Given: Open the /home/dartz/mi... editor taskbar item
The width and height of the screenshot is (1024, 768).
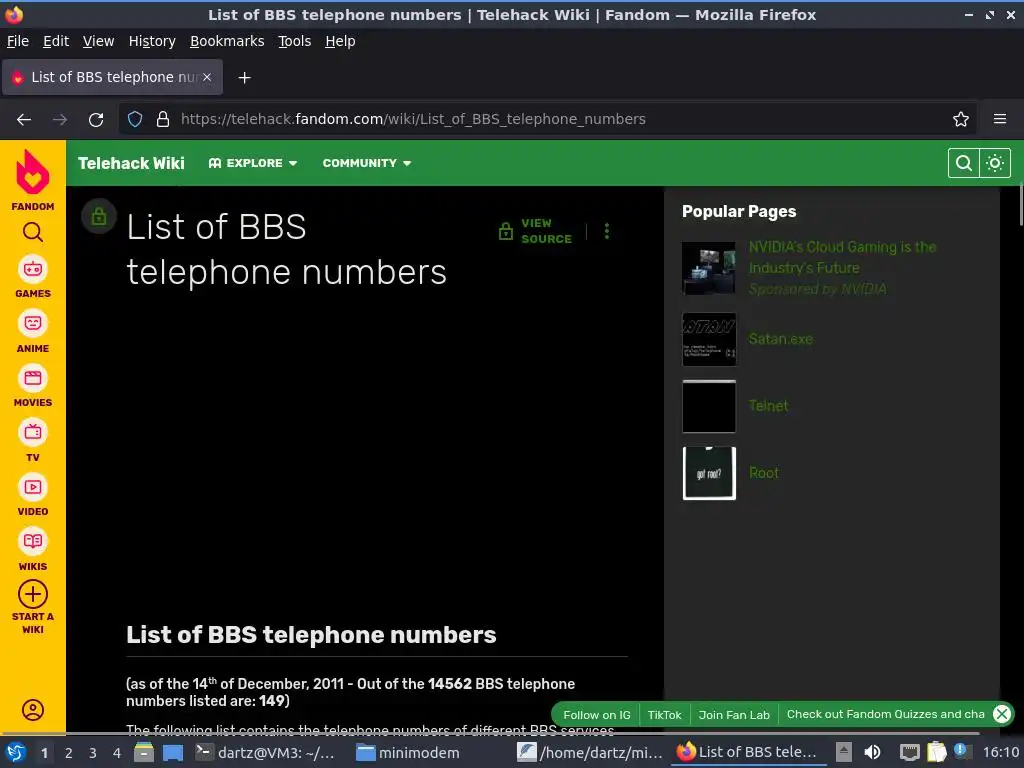Looking at the screenshot, I should point(590,753).
